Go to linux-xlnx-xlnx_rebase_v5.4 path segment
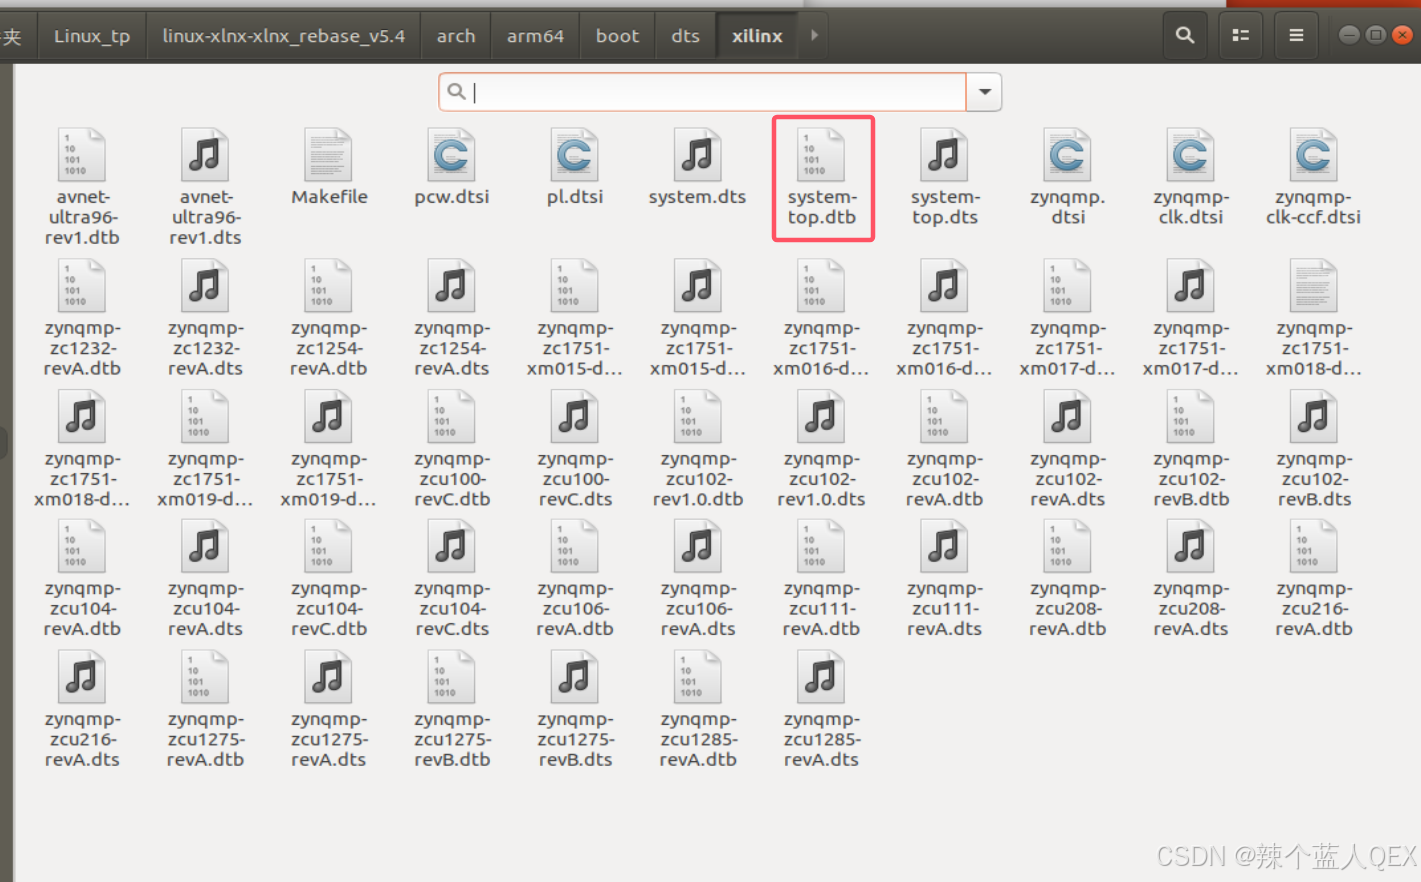 pyautogui.click(x=283, y=36)
